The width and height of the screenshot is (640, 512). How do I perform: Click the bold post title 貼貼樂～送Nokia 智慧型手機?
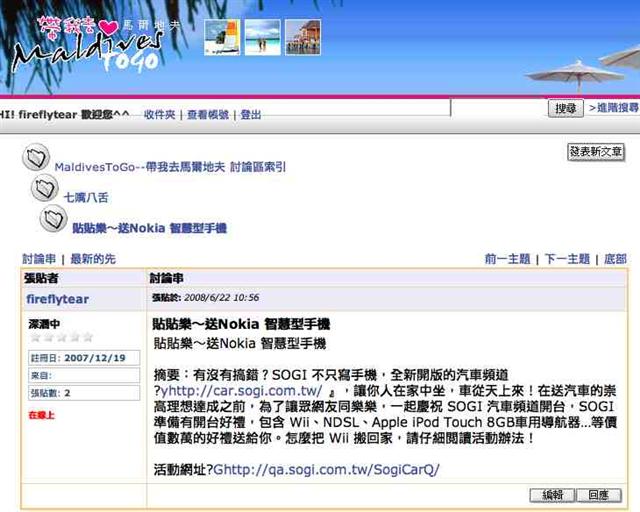[x=241, y=324]
